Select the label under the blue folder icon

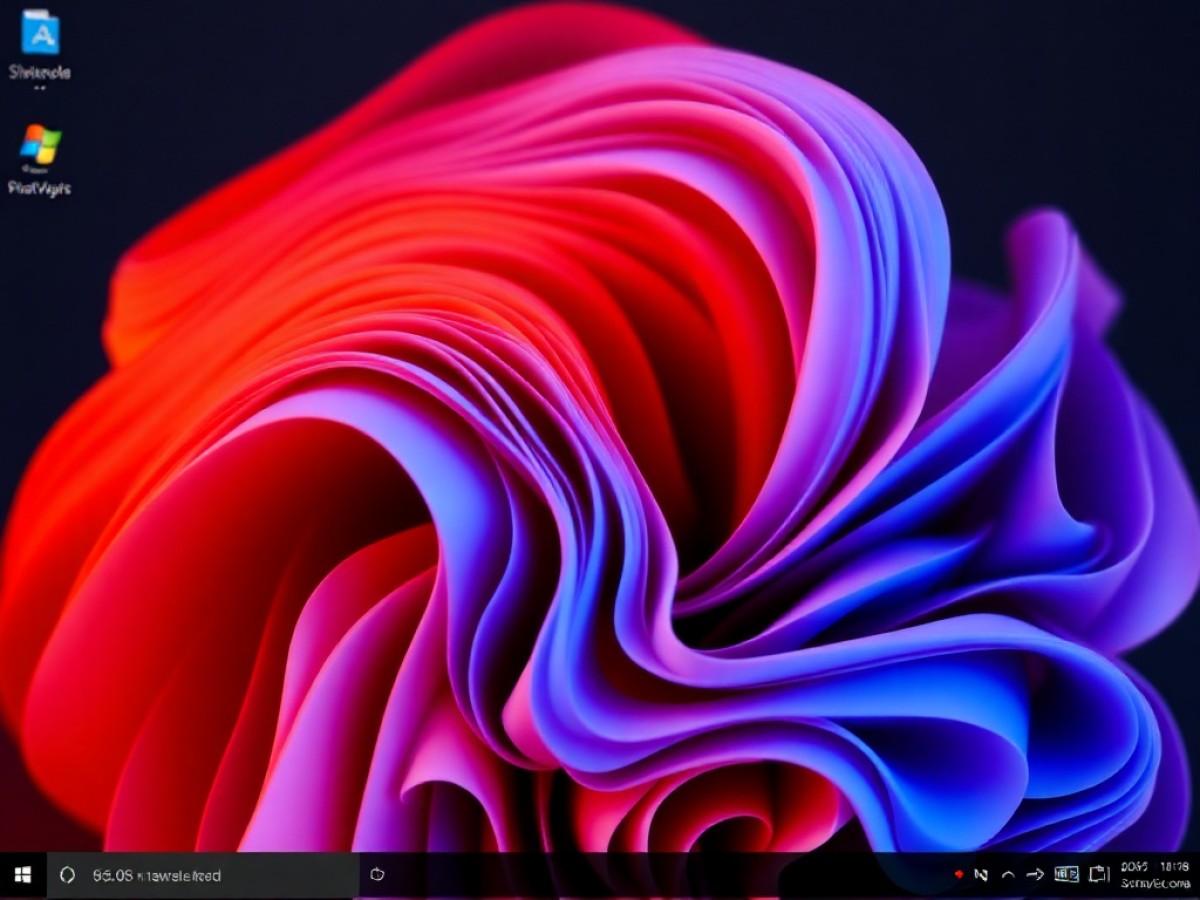pos(40,72)
